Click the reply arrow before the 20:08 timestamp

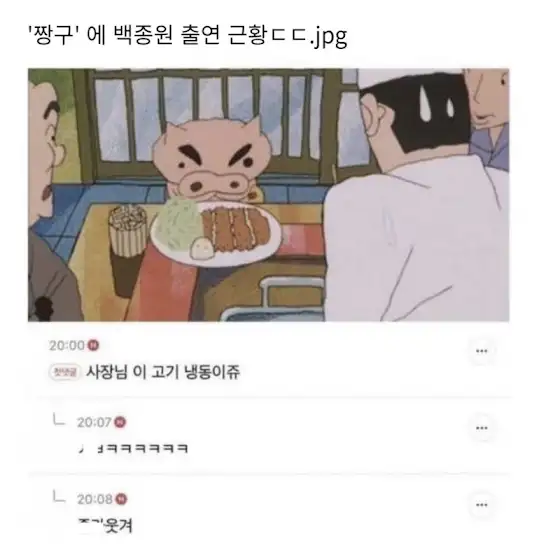pyautogui.click(x=59, y=496)
